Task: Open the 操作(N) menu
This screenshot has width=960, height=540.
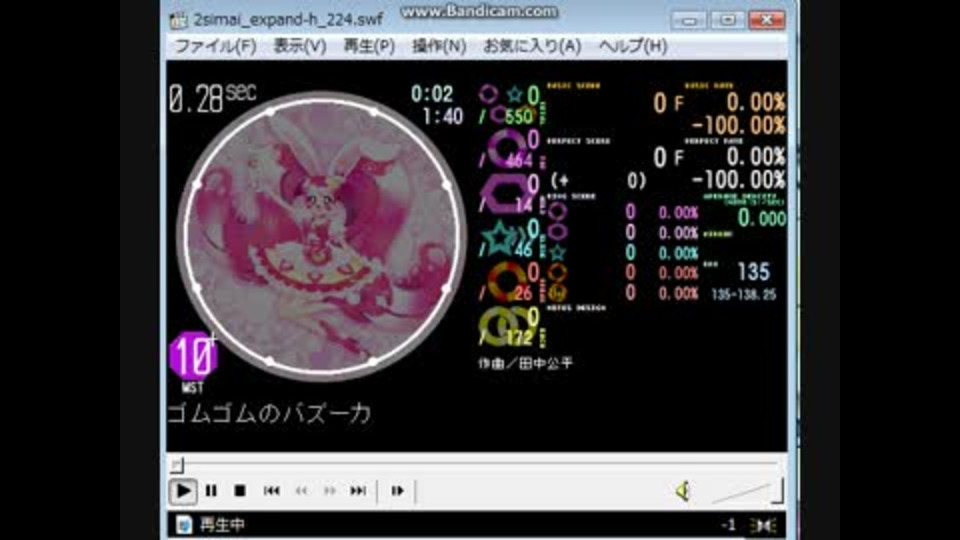Action: [438, 46]
